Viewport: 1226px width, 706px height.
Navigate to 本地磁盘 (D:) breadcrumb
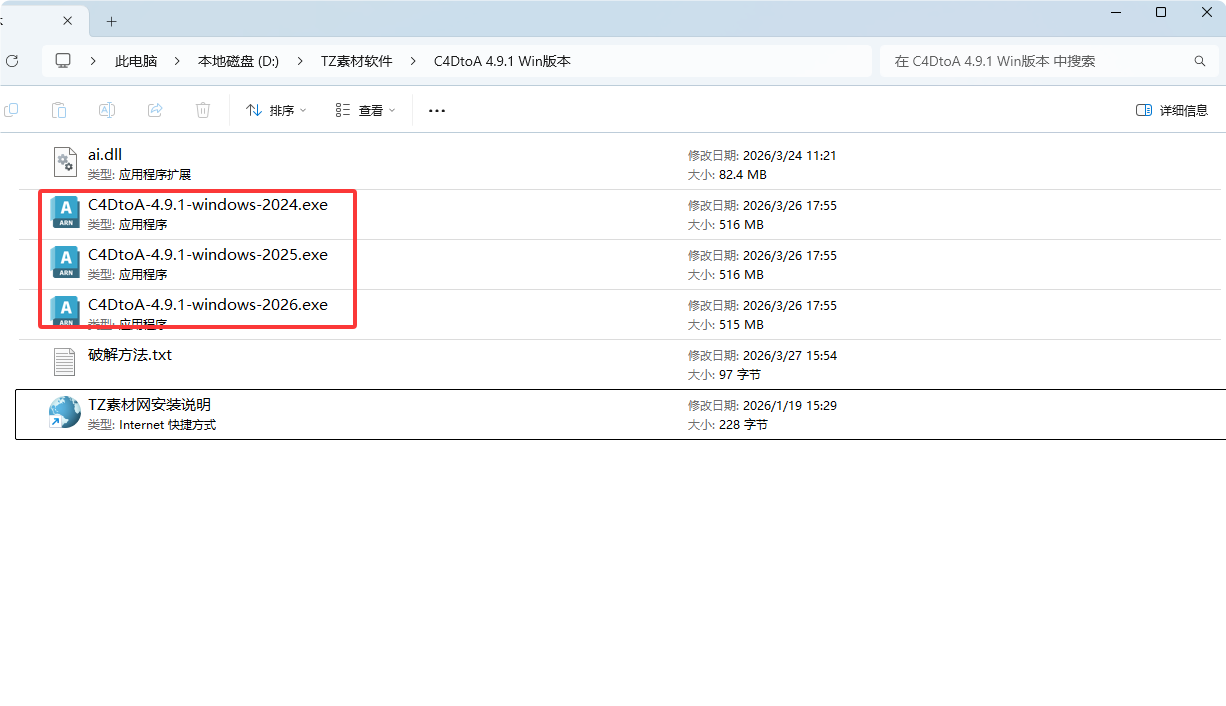(x=238, y=61)
